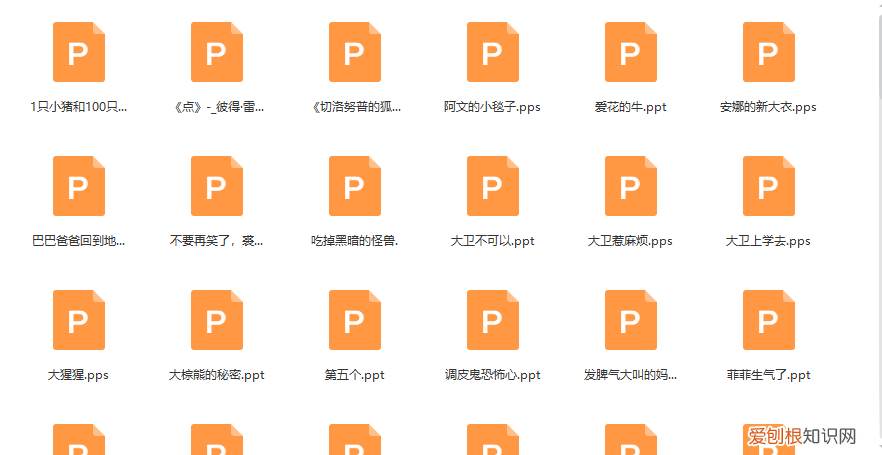This screenshot has width=882, height=455.
Task: Click the file name 调皮鬼恐怖心.ppt
Action: (x=493, y=375)
